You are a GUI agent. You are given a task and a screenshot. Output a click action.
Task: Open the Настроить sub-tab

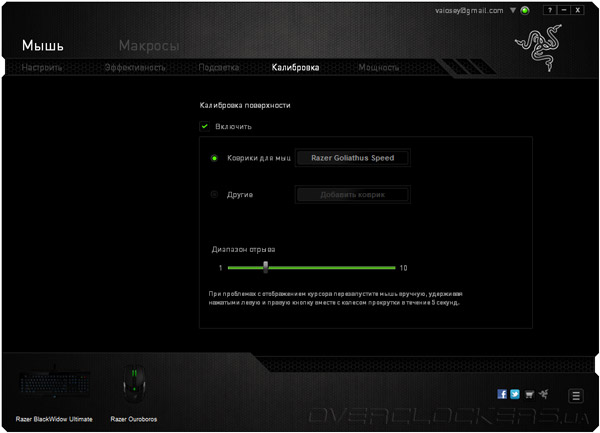42,67
